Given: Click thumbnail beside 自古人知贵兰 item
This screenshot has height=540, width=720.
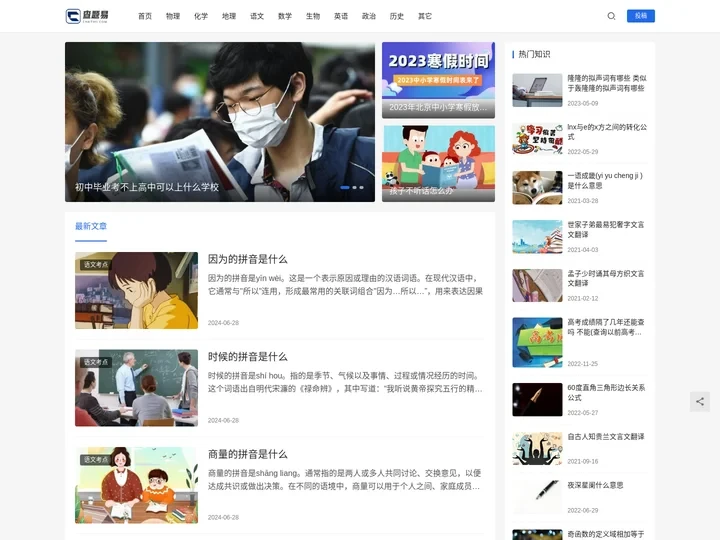Looking at the screenshot, I should coord(537,449).
